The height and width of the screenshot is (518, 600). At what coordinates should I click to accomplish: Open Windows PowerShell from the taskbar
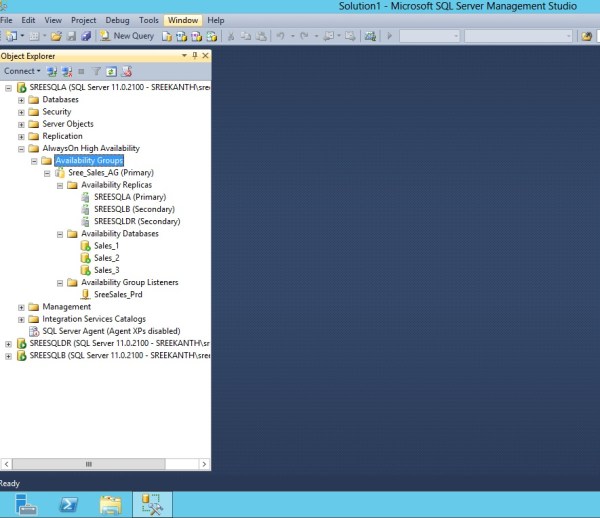click(70, 504)
